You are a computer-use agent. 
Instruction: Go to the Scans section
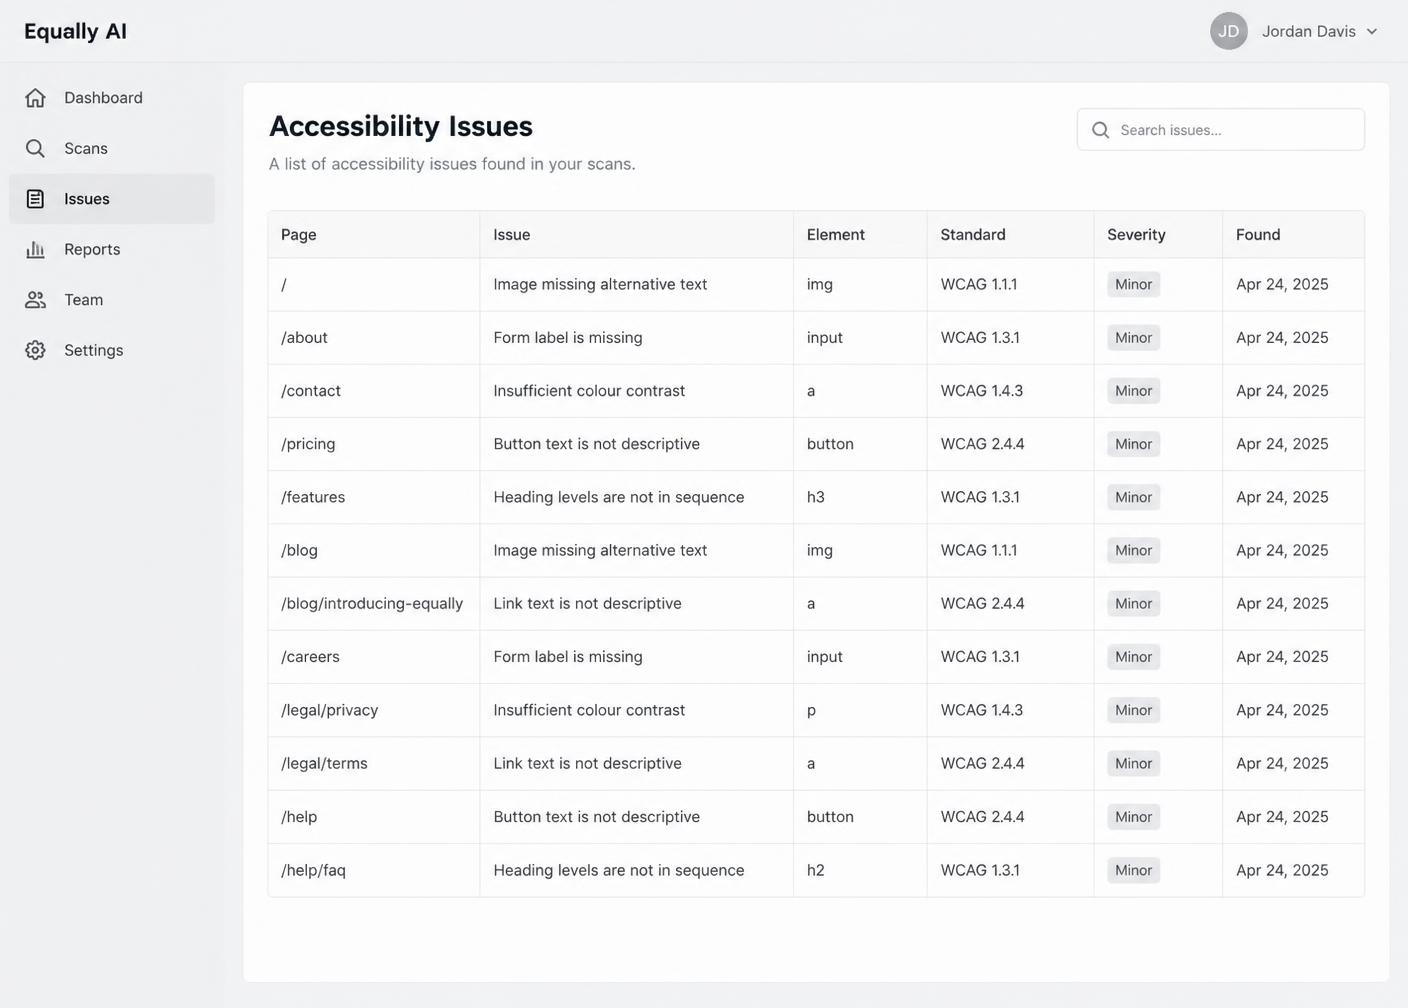point(112,148)
